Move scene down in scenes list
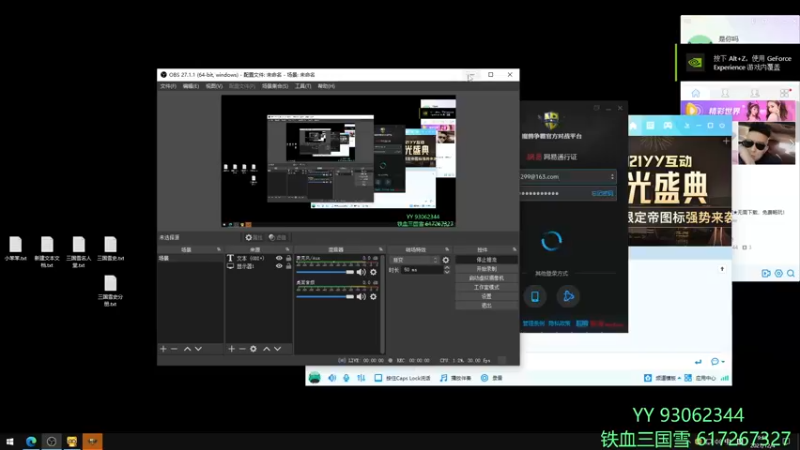800x450 pixels. [x=198, y=349]
